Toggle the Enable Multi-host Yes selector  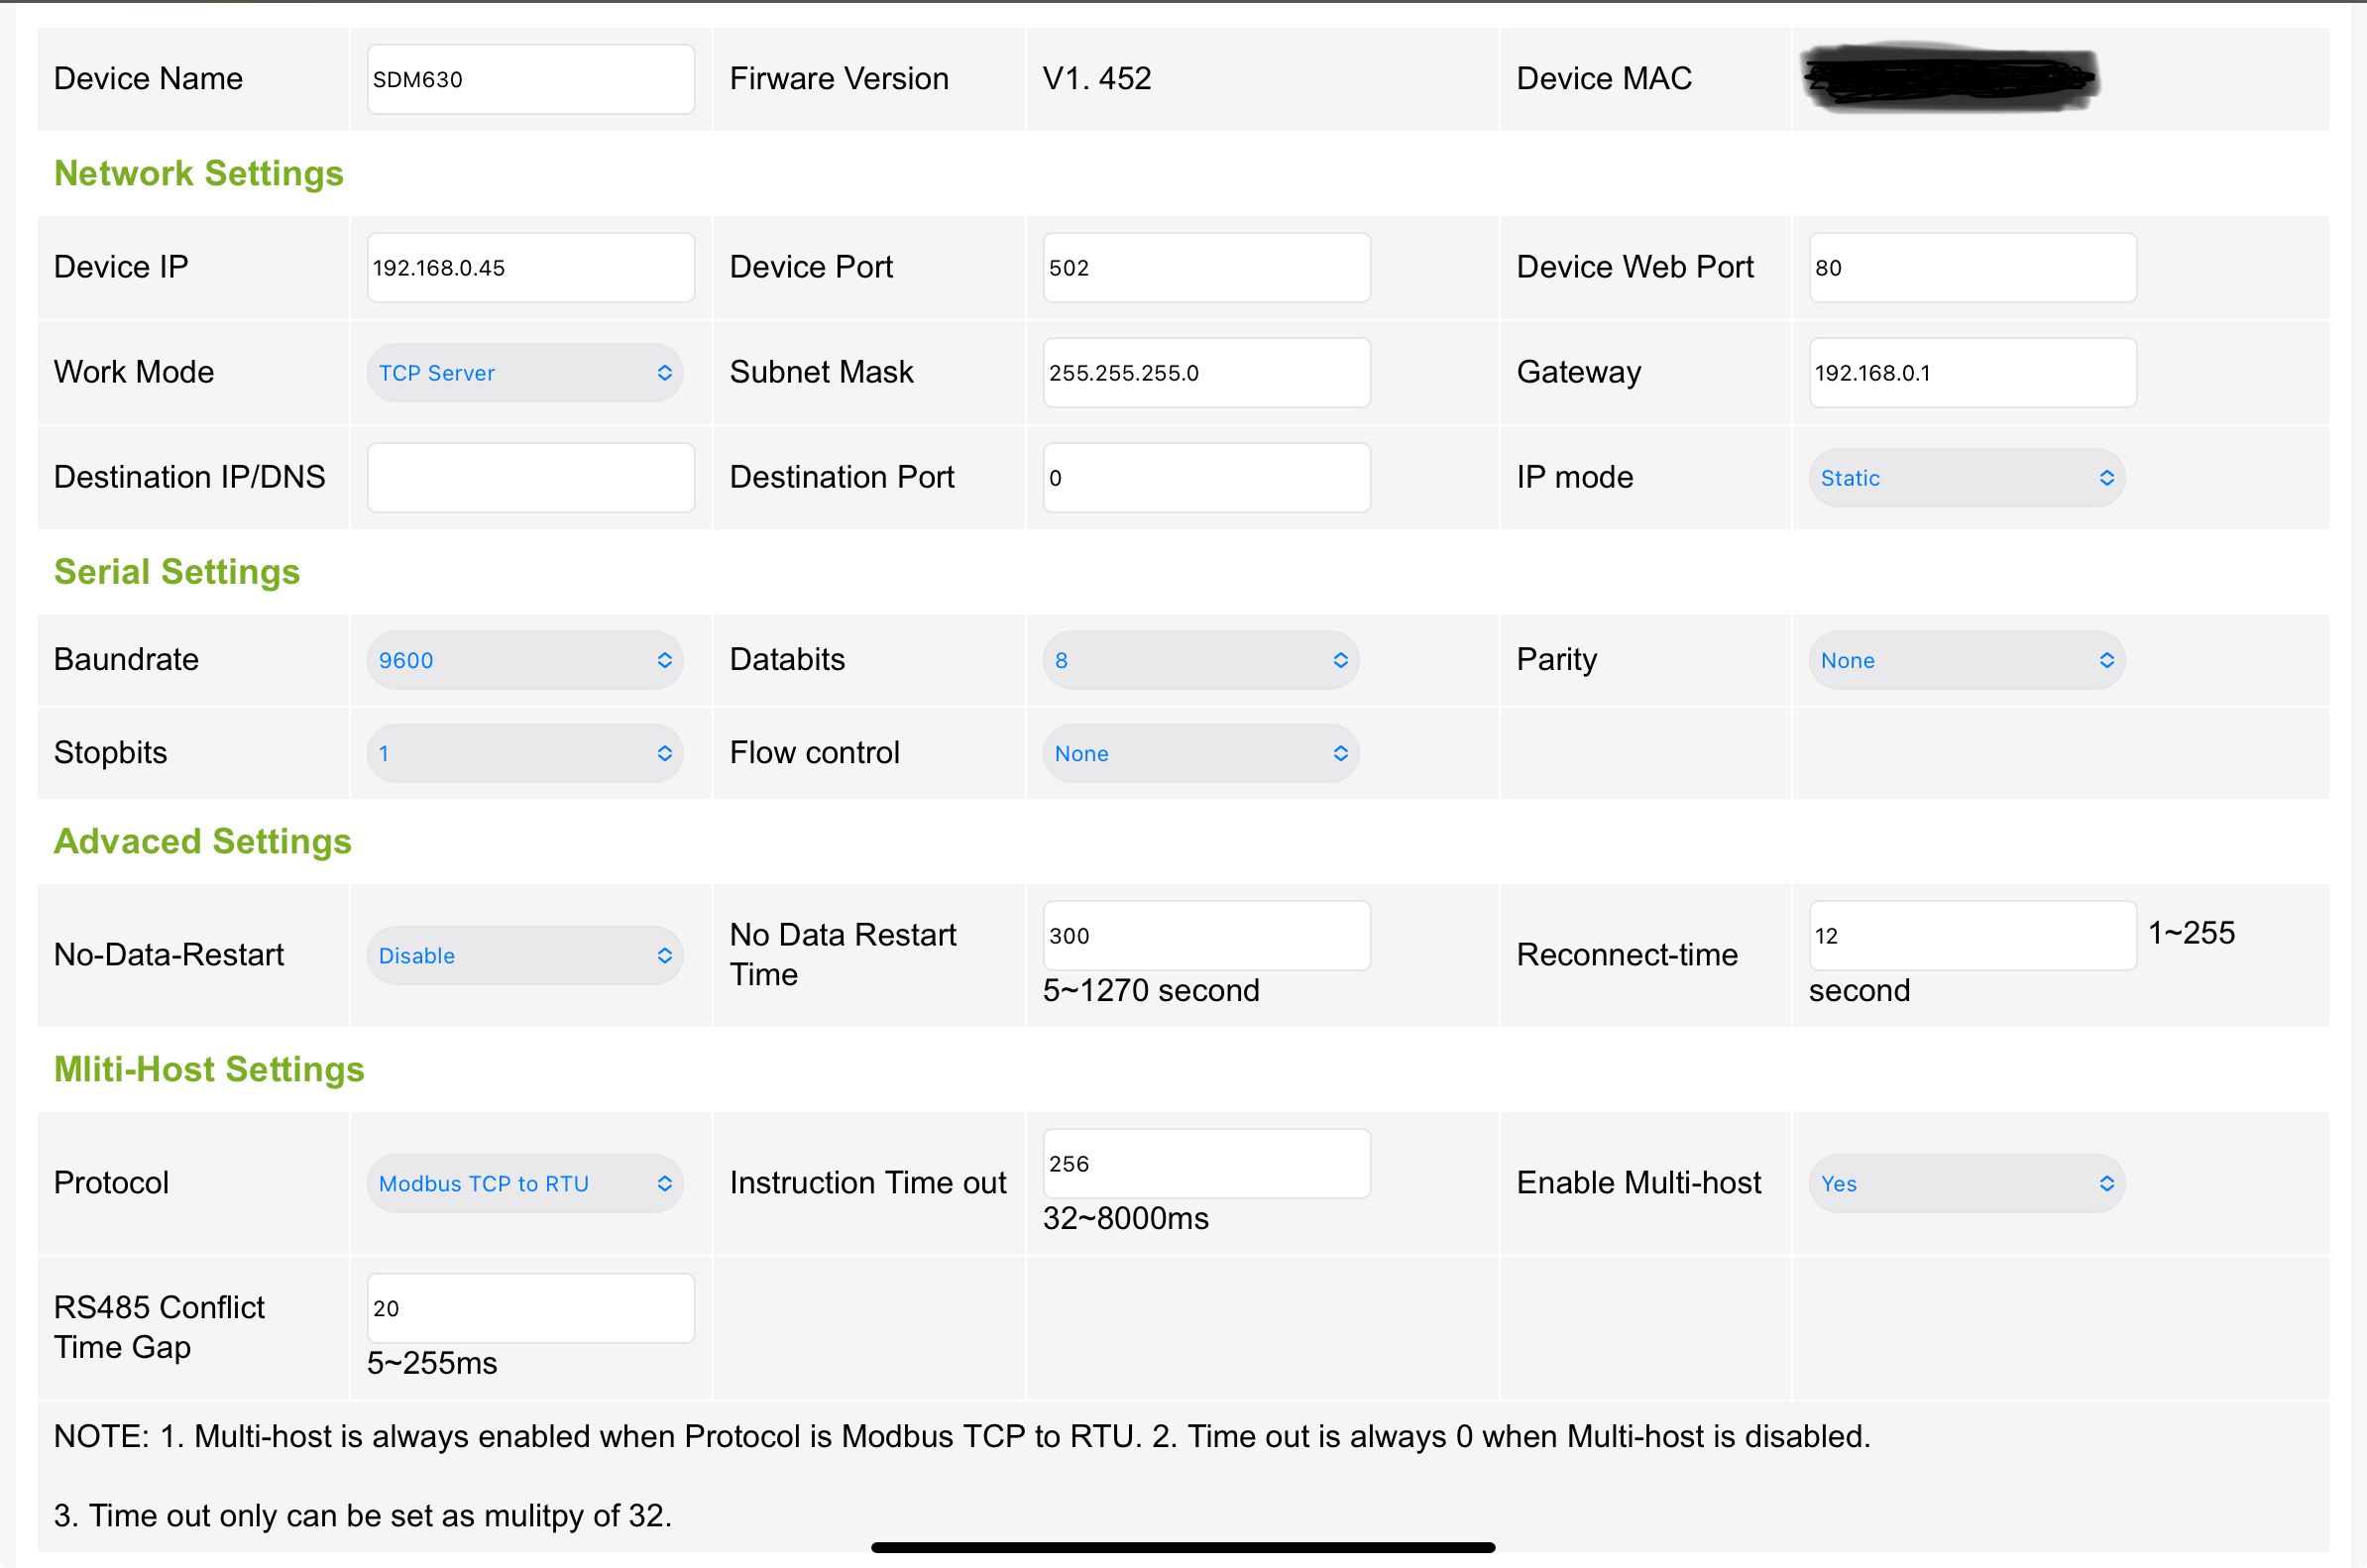tap(1966, 1183)
